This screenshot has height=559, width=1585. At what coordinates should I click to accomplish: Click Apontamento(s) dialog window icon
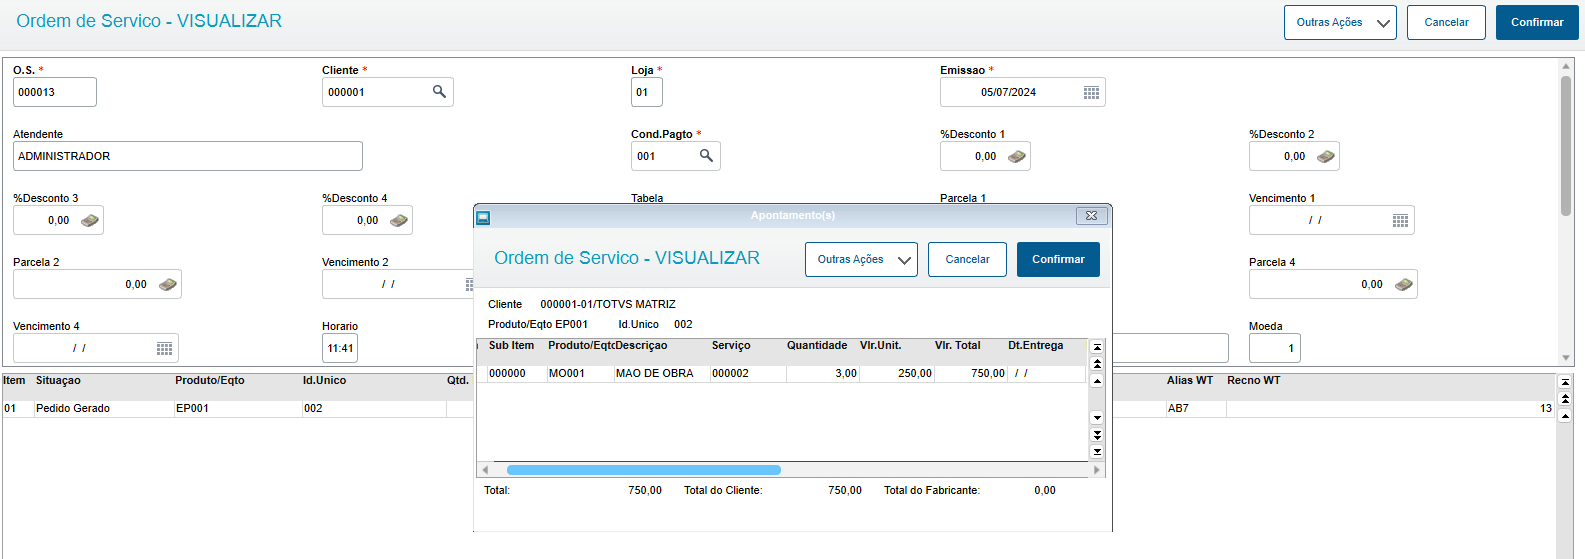click(x=483, y=216)
